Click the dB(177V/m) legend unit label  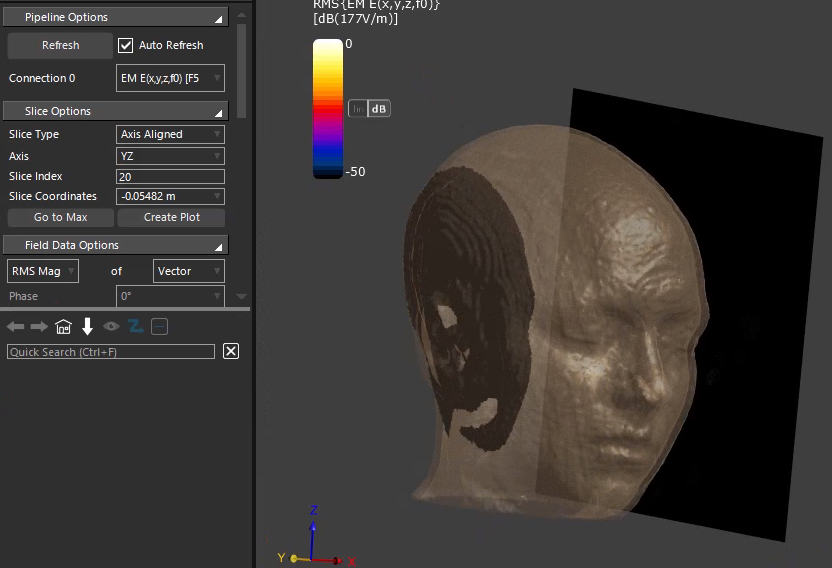tap(355, 19)
